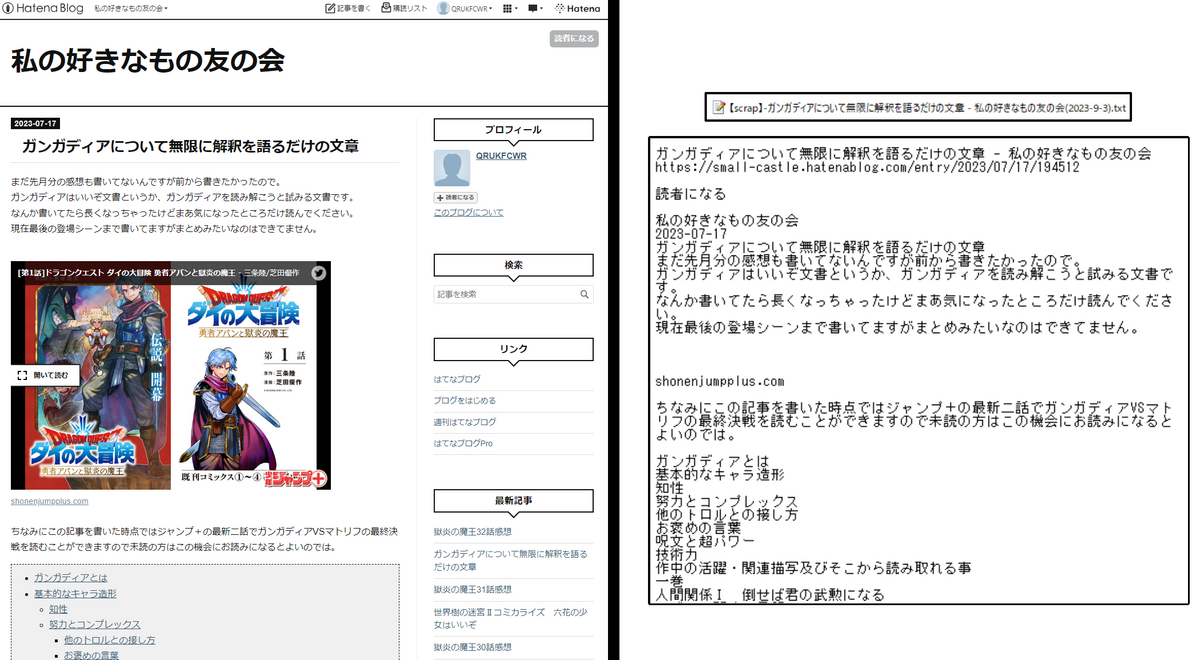Click the text file icon beside 【scrap】 filename
This screenshot has height=660, width=1200.
click(718, 107)
